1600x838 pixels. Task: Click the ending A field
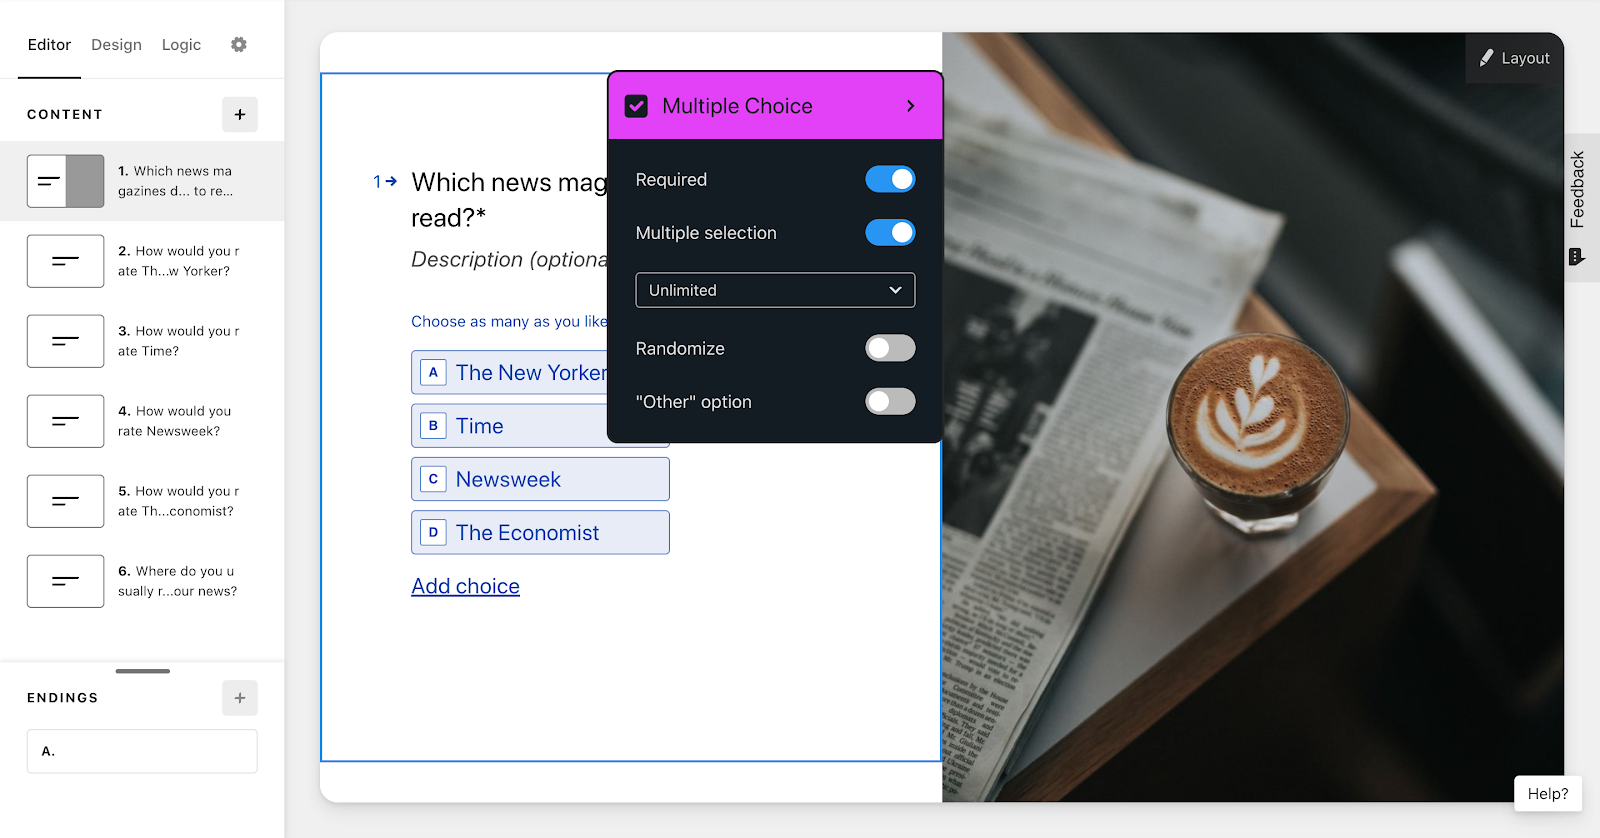click(142, 751)
